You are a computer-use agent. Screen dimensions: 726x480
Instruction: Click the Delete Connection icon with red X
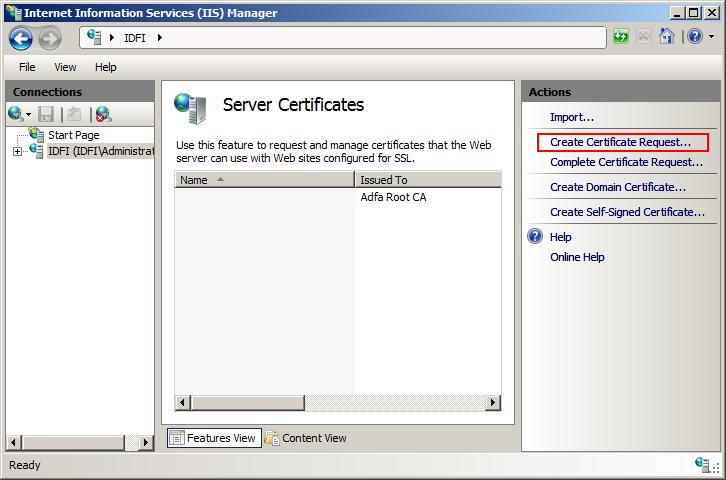(x=103, y=114)
